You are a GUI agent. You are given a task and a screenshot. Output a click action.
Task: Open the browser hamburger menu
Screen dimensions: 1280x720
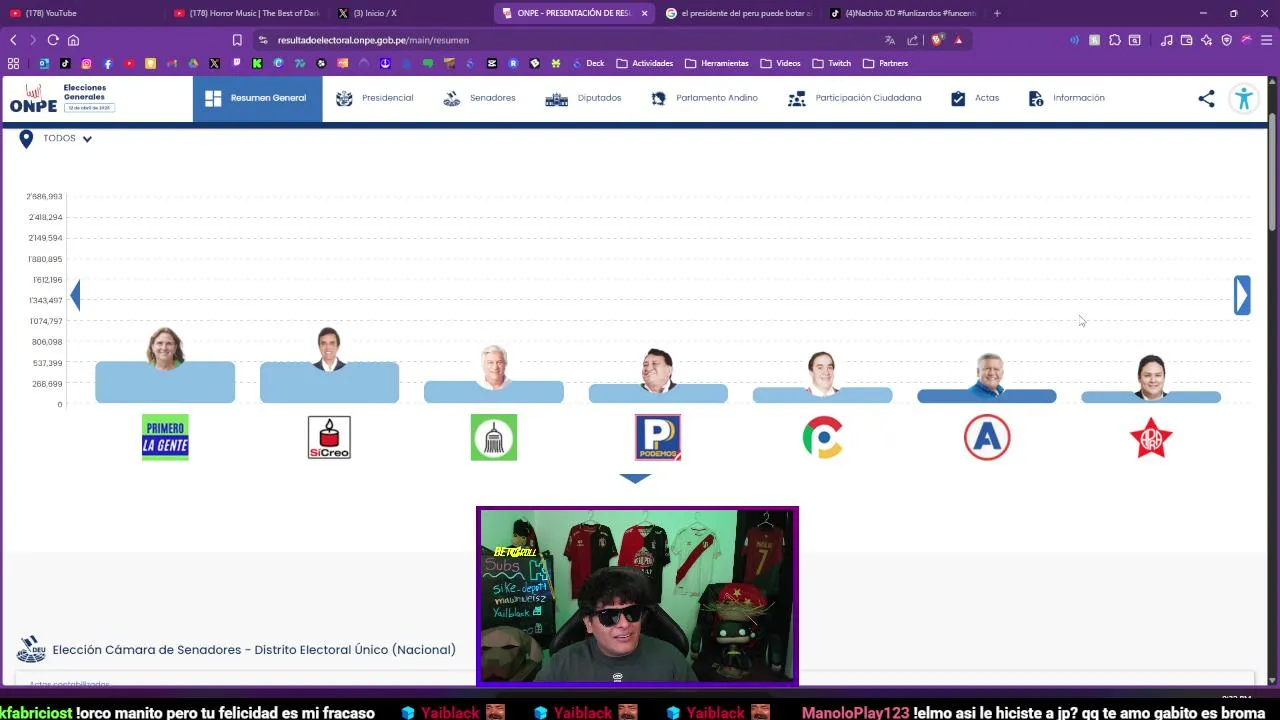(x=1266, y=40)
